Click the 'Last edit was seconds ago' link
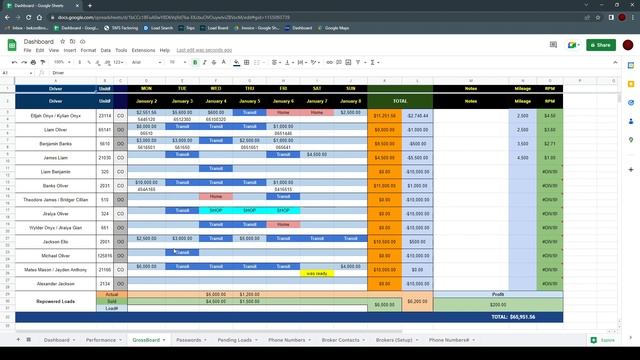Image resolution: width=640 pixels, height=360 pixels. pos(204,50)
